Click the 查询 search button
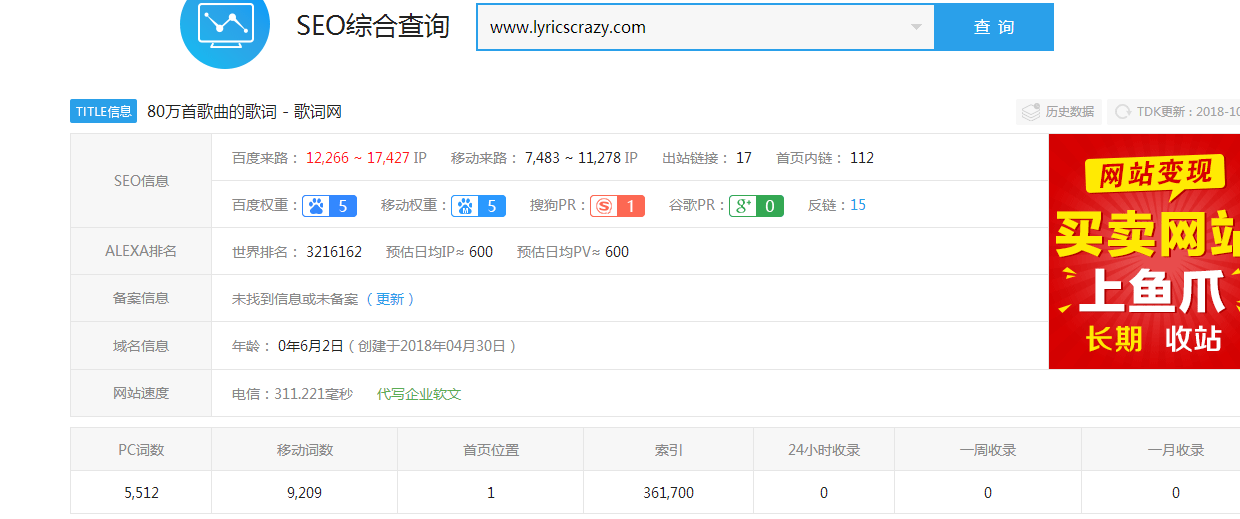 (x=994, y=27)
